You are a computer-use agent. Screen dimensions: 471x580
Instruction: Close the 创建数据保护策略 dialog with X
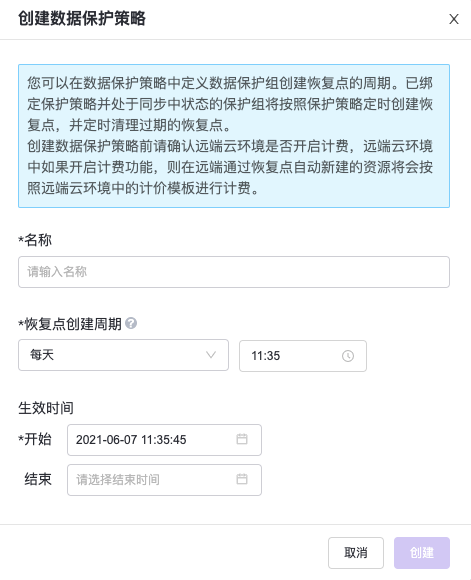pos(454,19)
